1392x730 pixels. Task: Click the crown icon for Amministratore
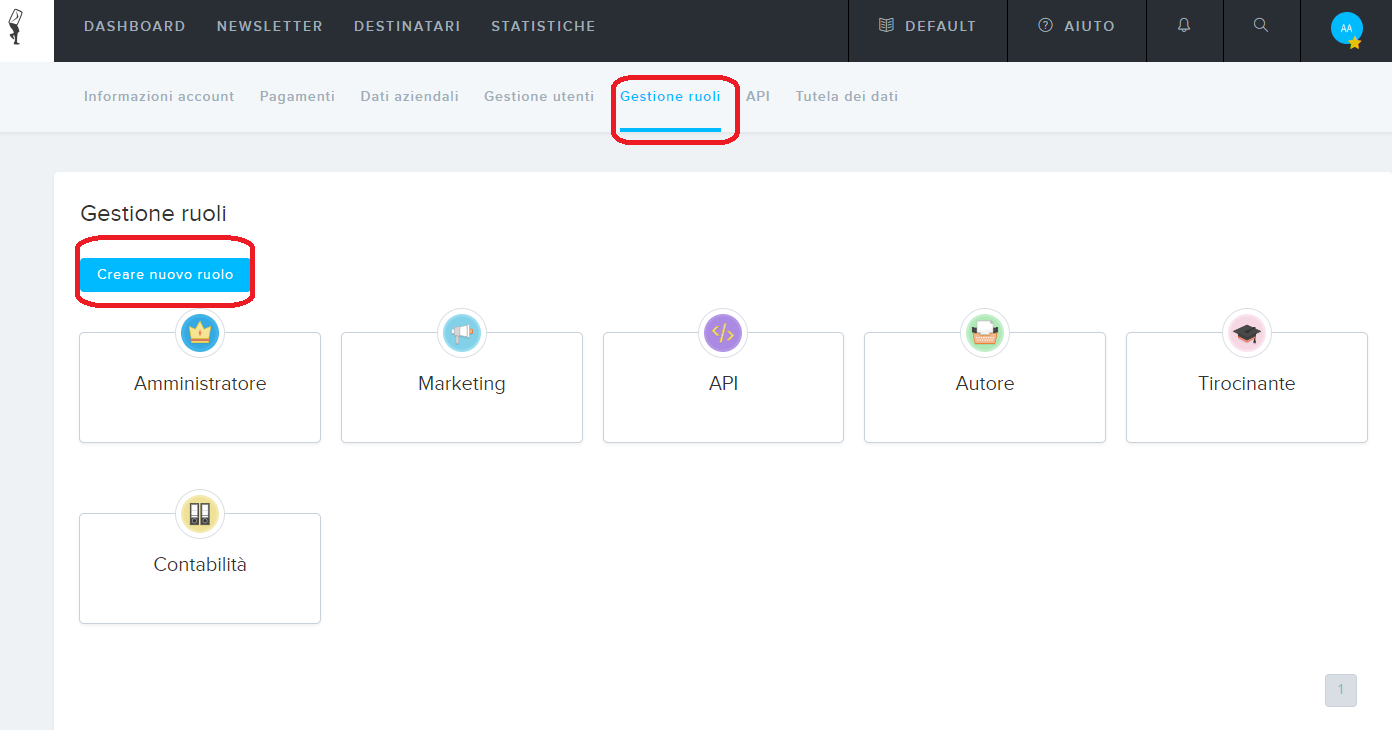[200, 332]
